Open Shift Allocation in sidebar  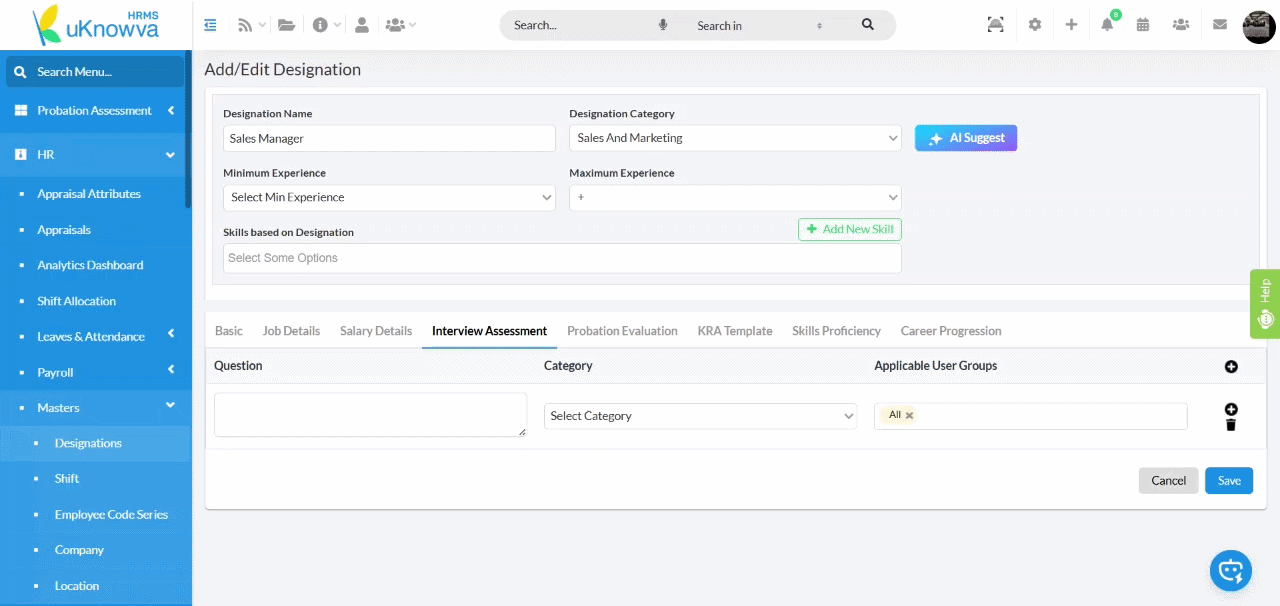[x=77, y=301]
